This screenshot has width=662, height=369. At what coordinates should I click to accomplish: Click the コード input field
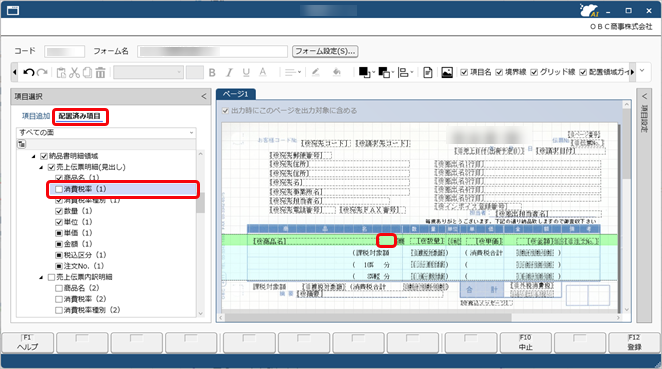click(x=65, y=52)
